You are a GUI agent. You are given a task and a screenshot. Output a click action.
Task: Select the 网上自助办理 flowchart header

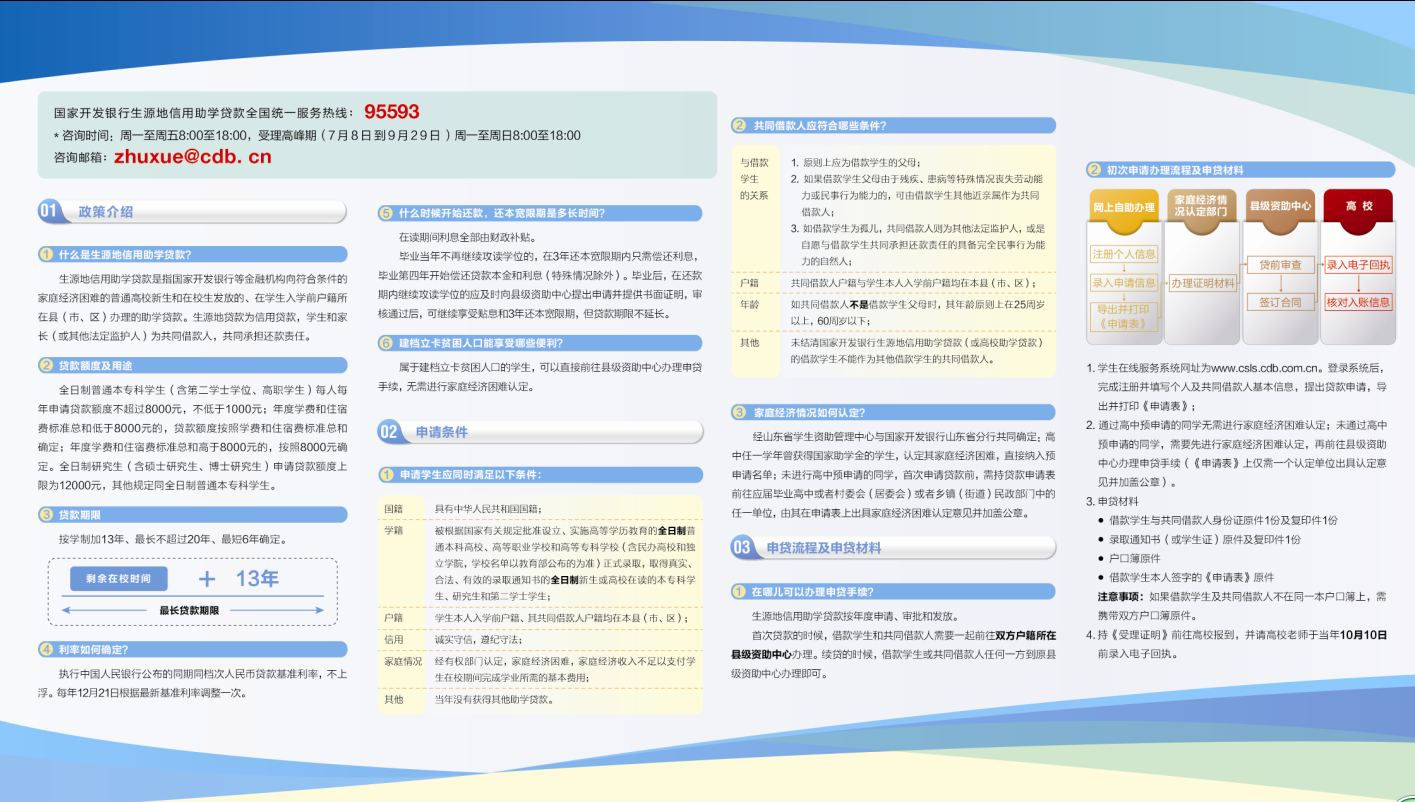tap(1123, 207)
